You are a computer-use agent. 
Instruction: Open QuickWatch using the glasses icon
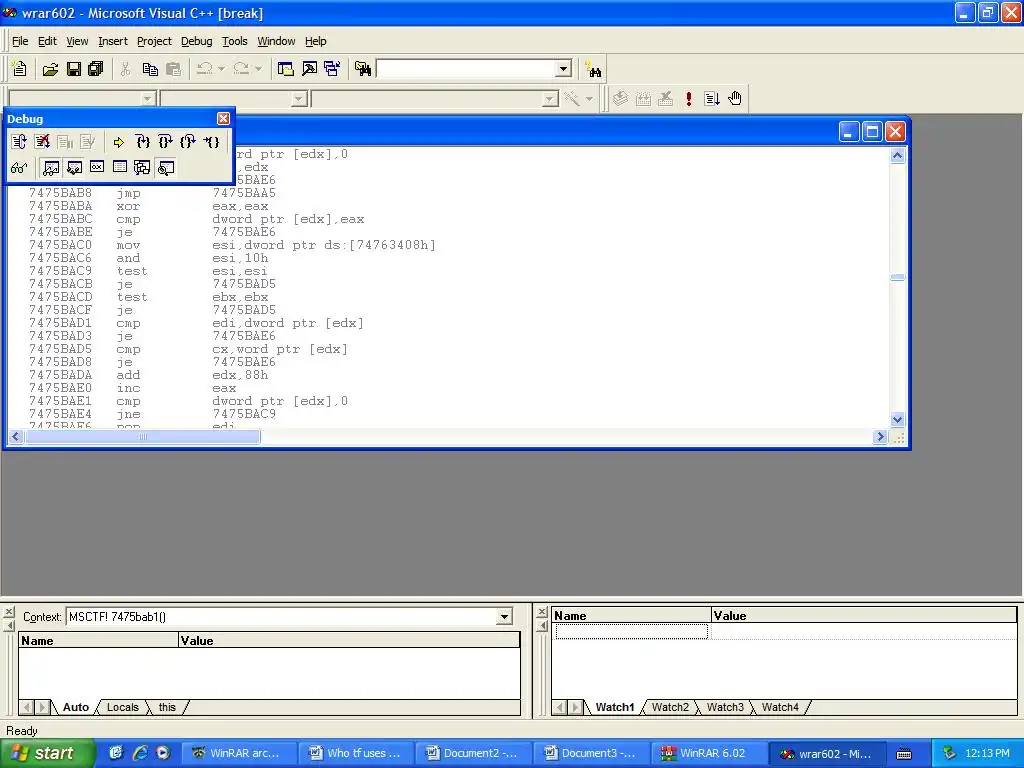point(19,168)
